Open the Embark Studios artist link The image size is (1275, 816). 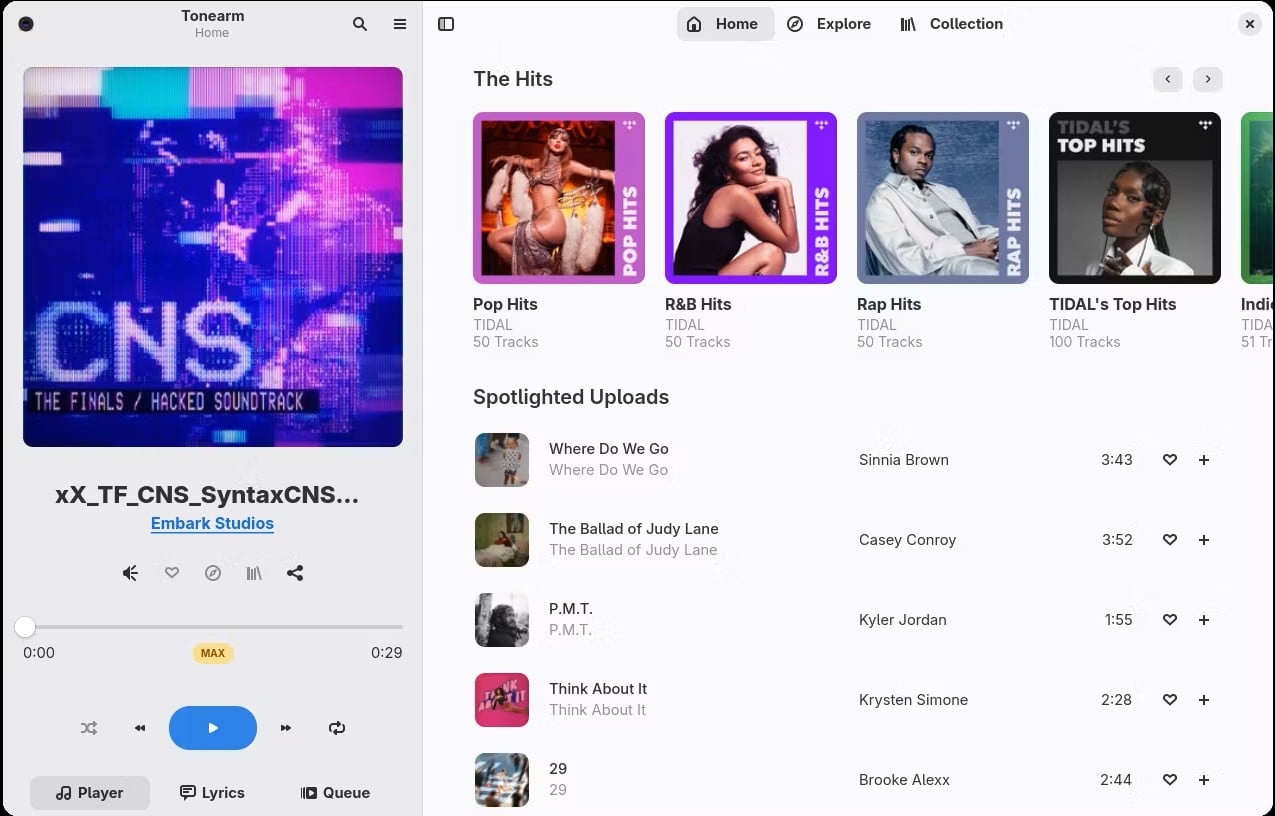click(x=212, y=523)
